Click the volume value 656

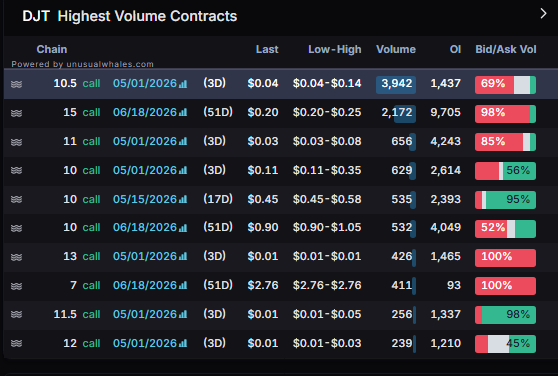click(x=402, y=141)
